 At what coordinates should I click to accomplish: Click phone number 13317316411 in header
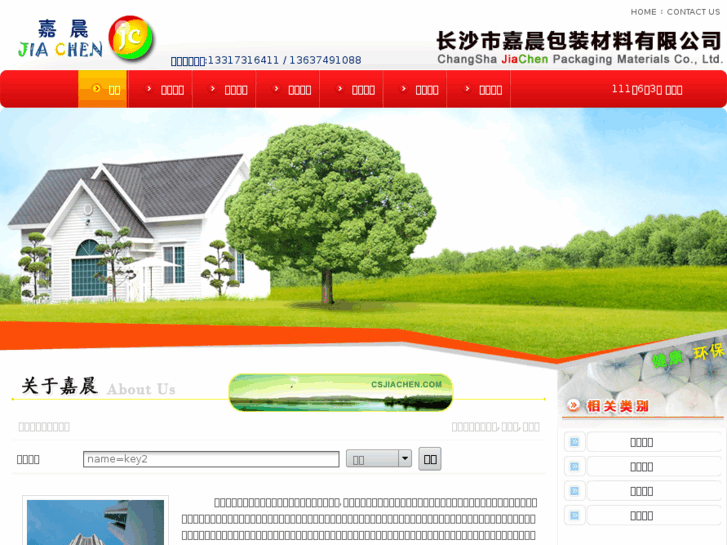tap(243, 60)
